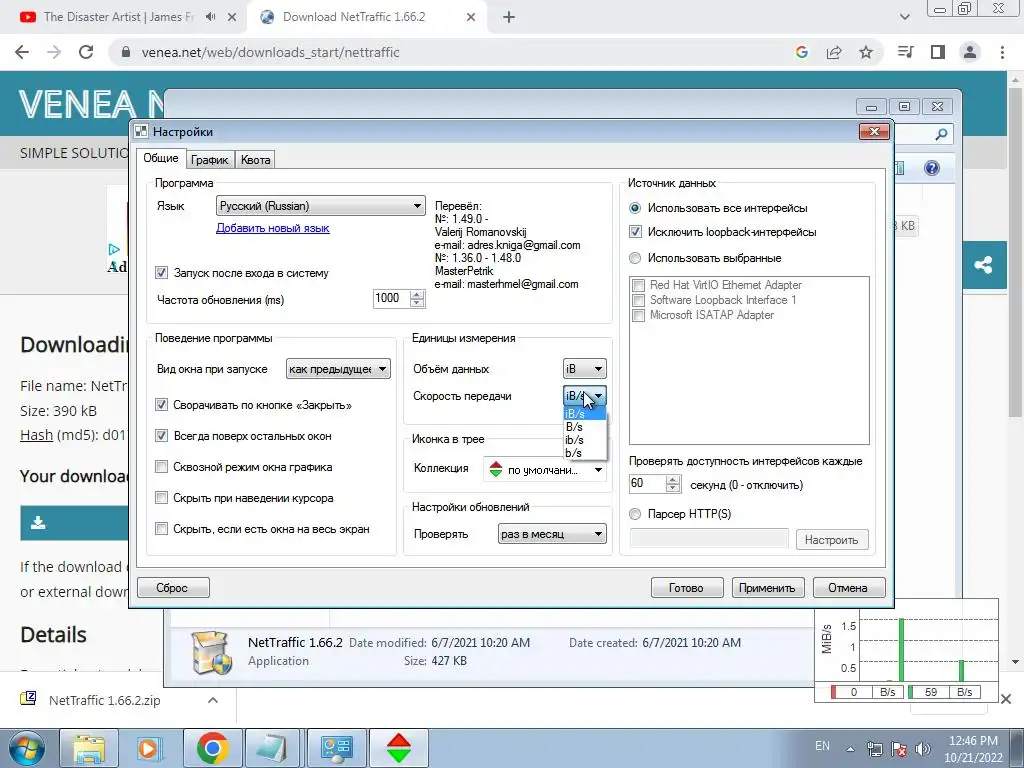Open Windows Explorer from the taskbar
Image resolution: width=1024 pixels, height=768 pixels.
[x=89, y=748]
